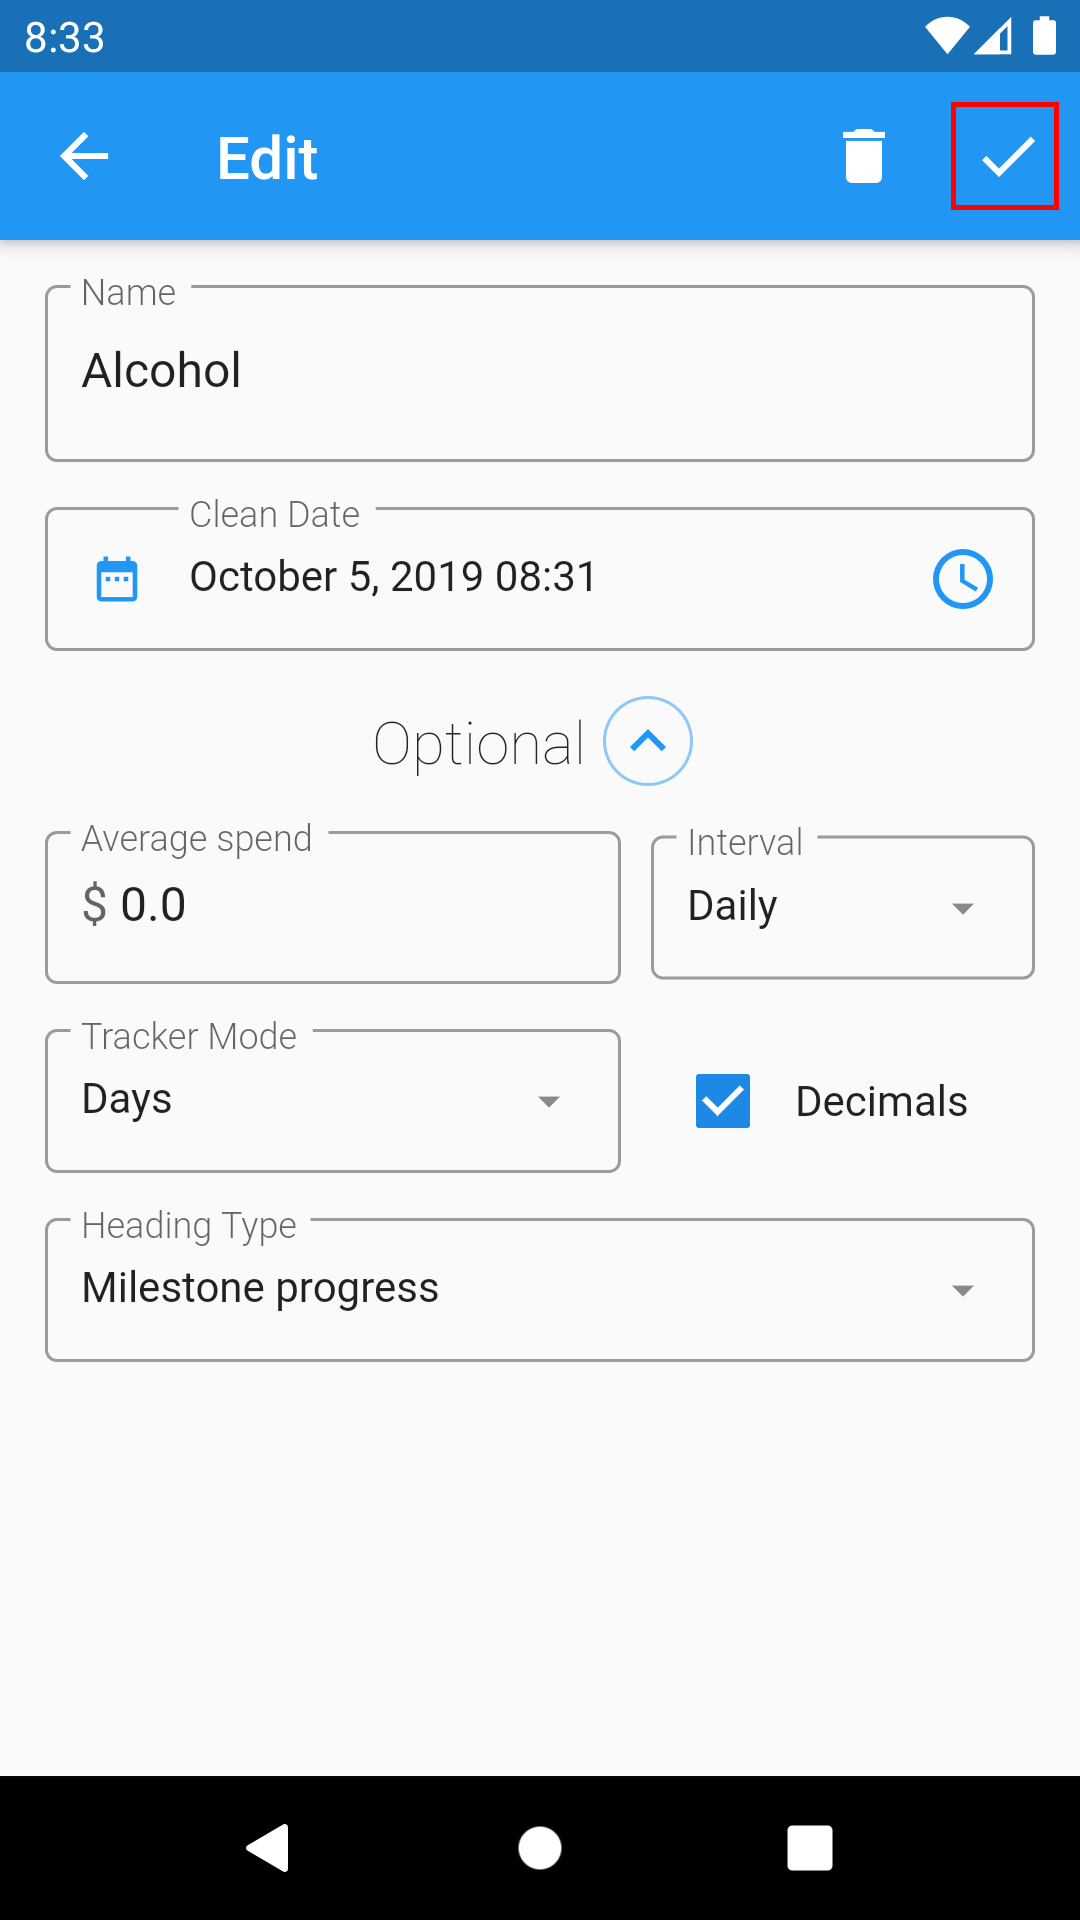Open the Tracker Mode dropdown

(x=333, y=1101)
